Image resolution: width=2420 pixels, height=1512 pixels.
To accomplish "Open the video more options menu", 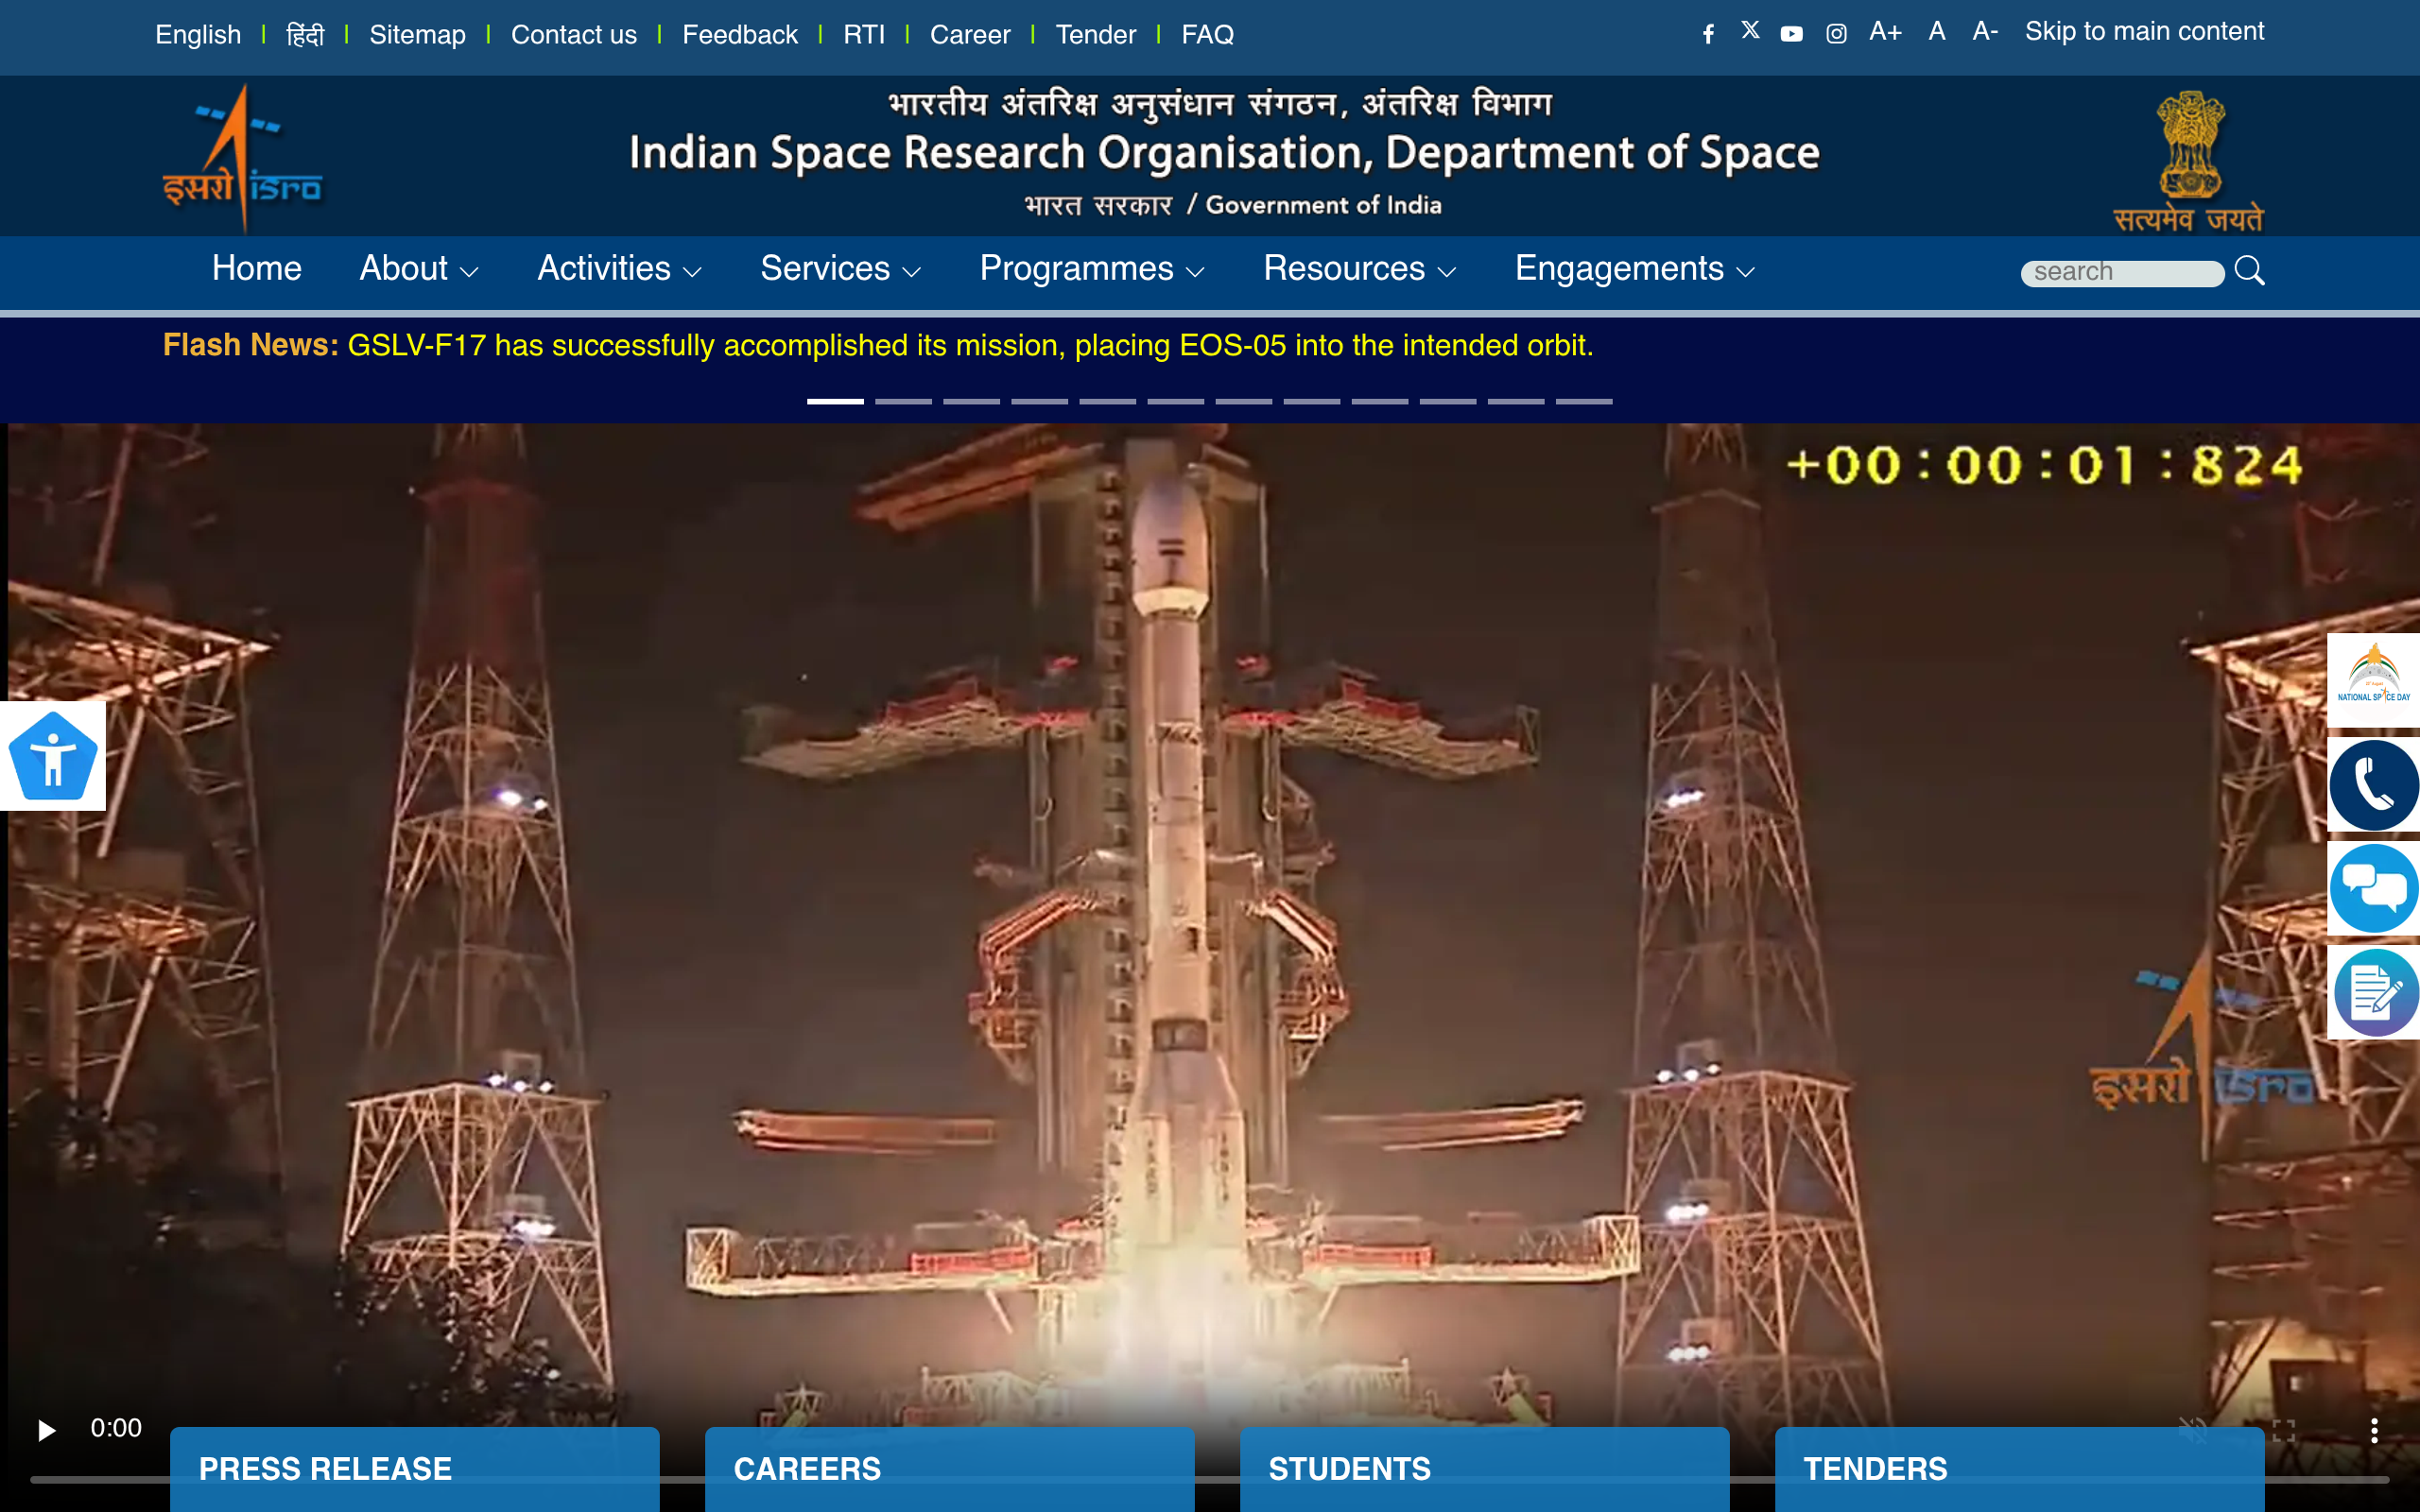I will 2374,1431.
